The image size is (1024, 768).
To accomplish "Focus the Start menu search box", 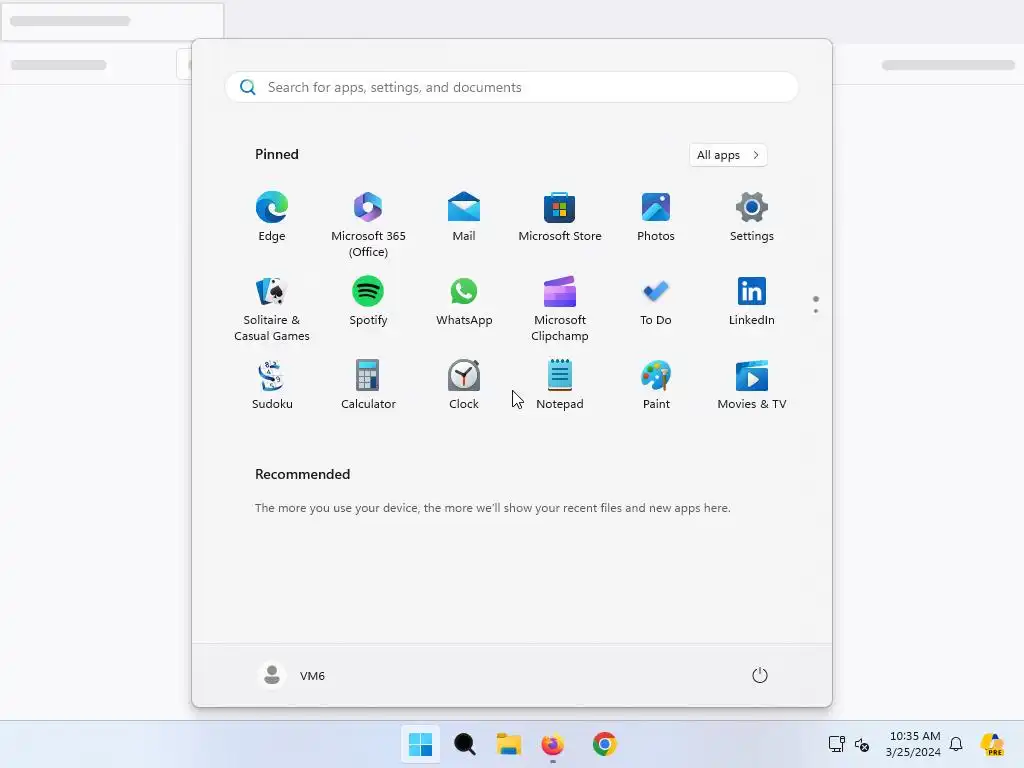I will coord(511,88).
